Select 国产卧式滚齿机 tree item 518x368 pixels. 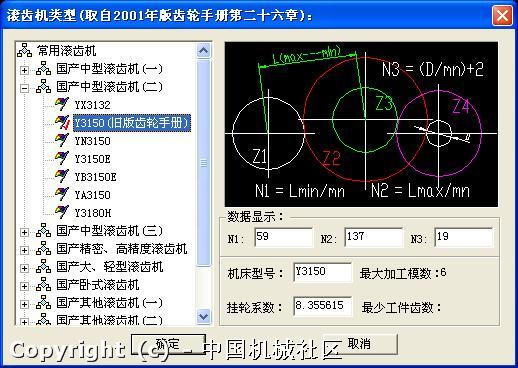click(x=98, y=285)
